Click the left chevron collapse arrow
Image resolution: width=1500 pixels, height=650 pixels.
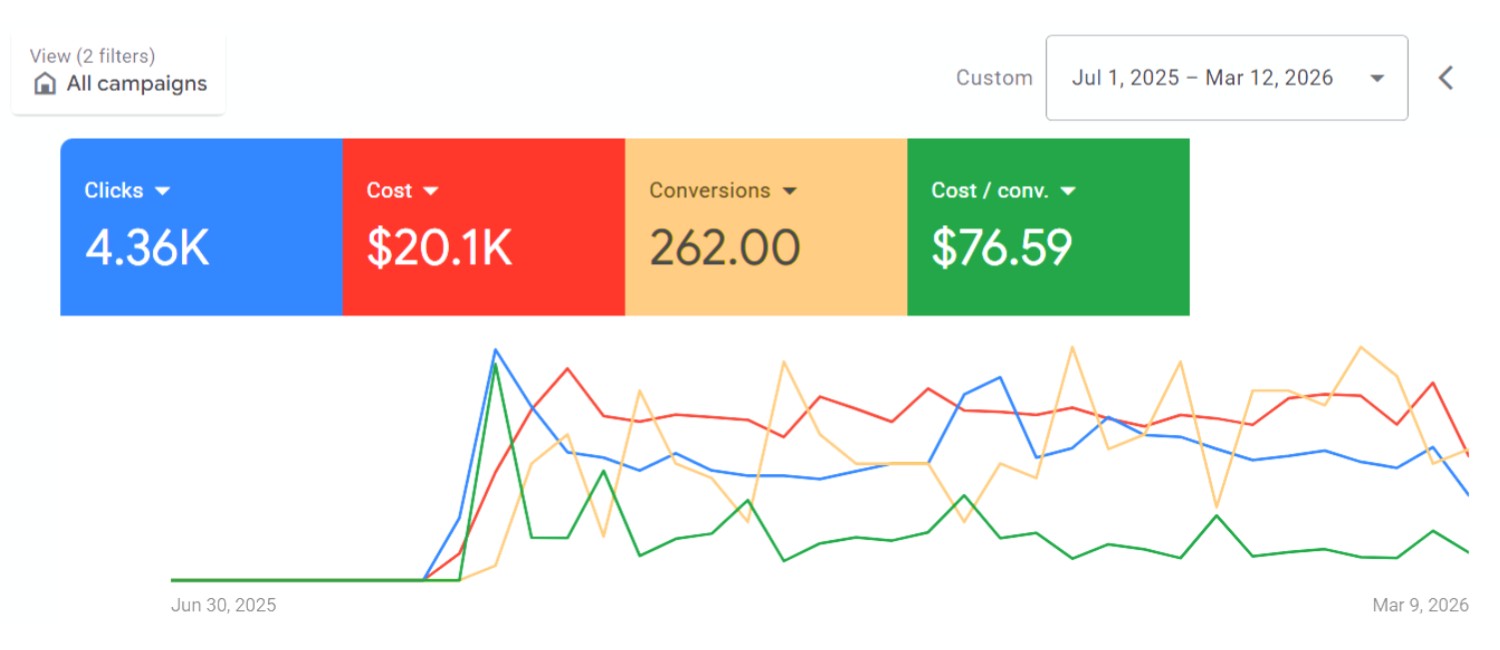click(1445, 78)
